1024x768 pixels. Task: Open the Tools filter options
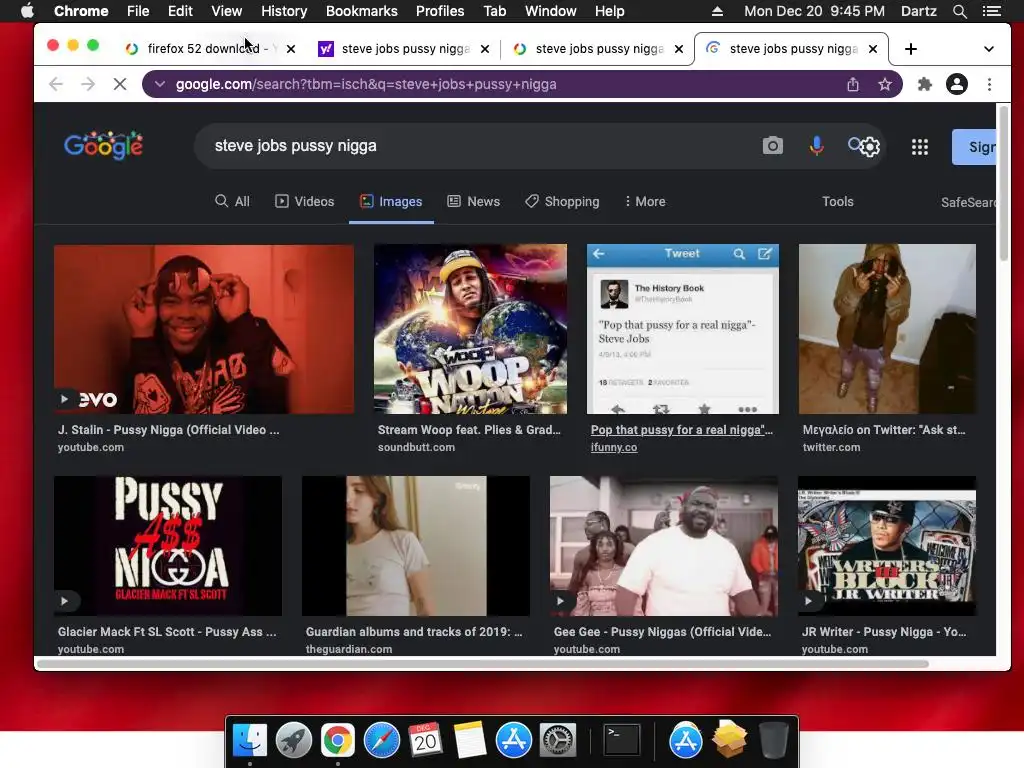pos(838,201)
